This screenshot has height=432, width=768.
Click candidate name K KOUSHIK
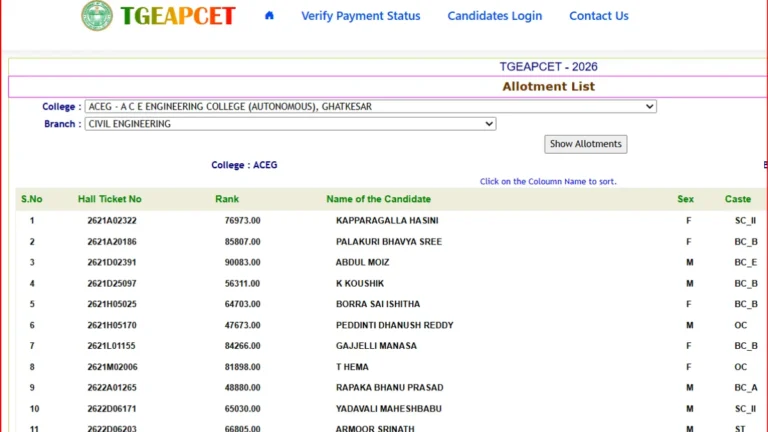pyautogui.click(x=360, y=283)
